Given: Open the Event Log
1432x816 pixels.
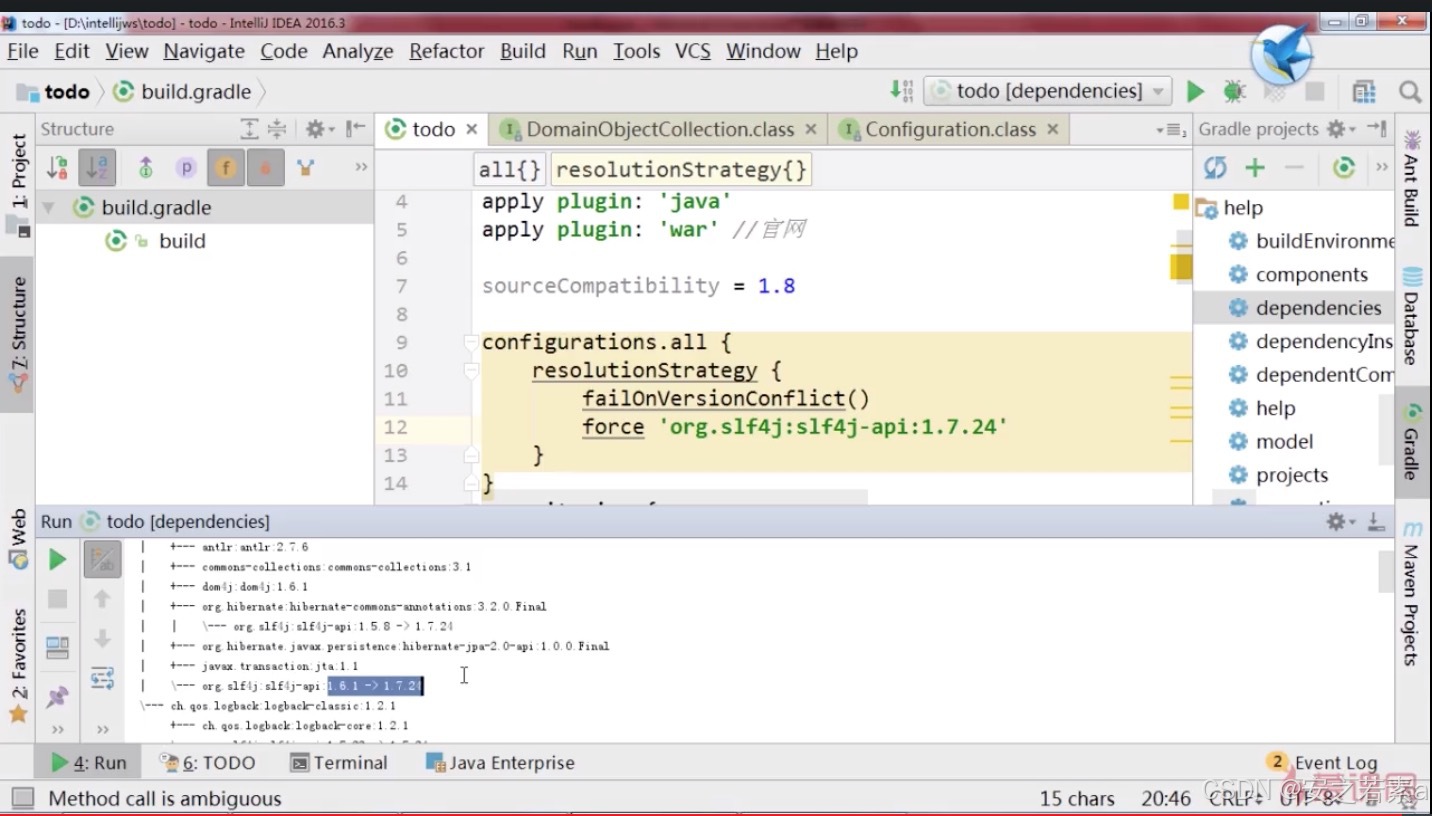Looking at the screenshot, I should (x=1323, y=763).
